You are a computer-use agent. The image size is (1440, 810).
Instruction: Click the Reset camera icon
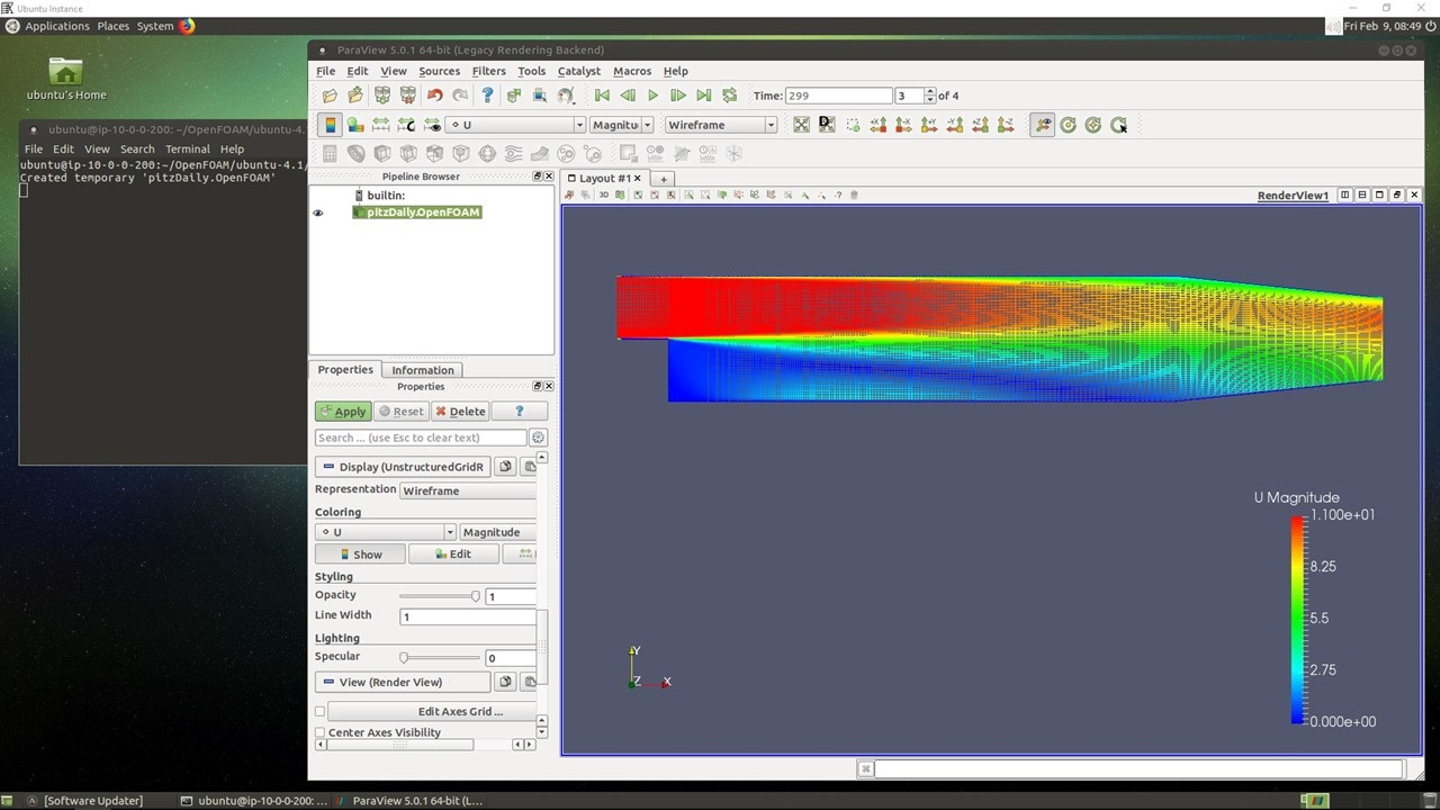801,125
